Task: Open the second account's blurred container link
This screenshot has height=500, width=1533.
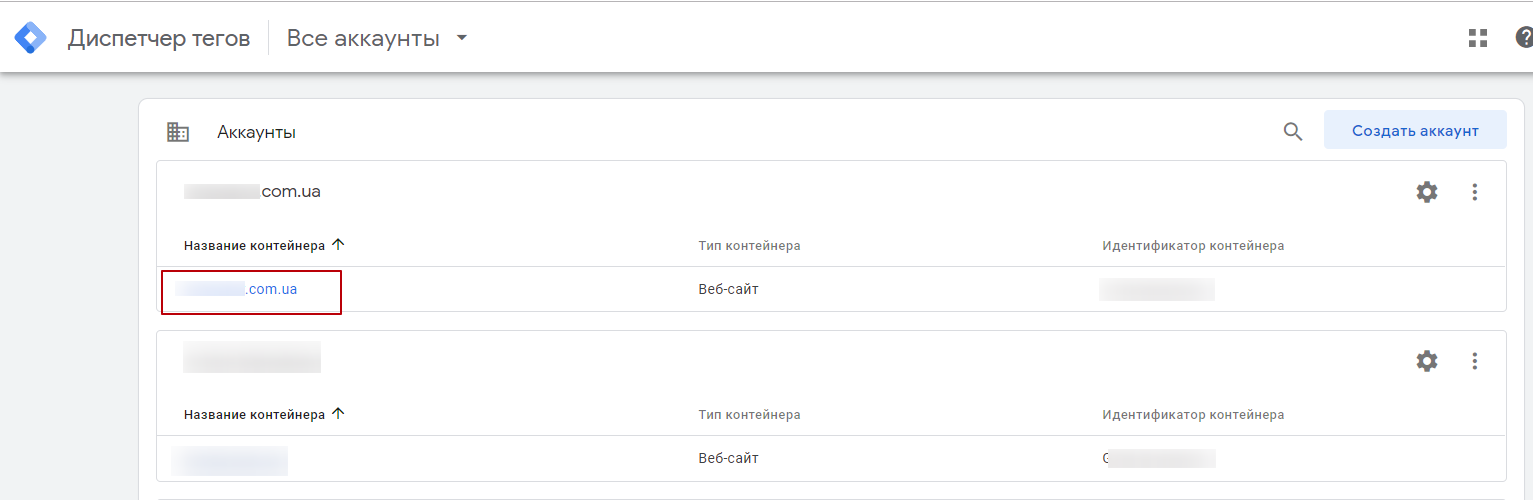Action: pyautogui.click(x=230, y=460)
